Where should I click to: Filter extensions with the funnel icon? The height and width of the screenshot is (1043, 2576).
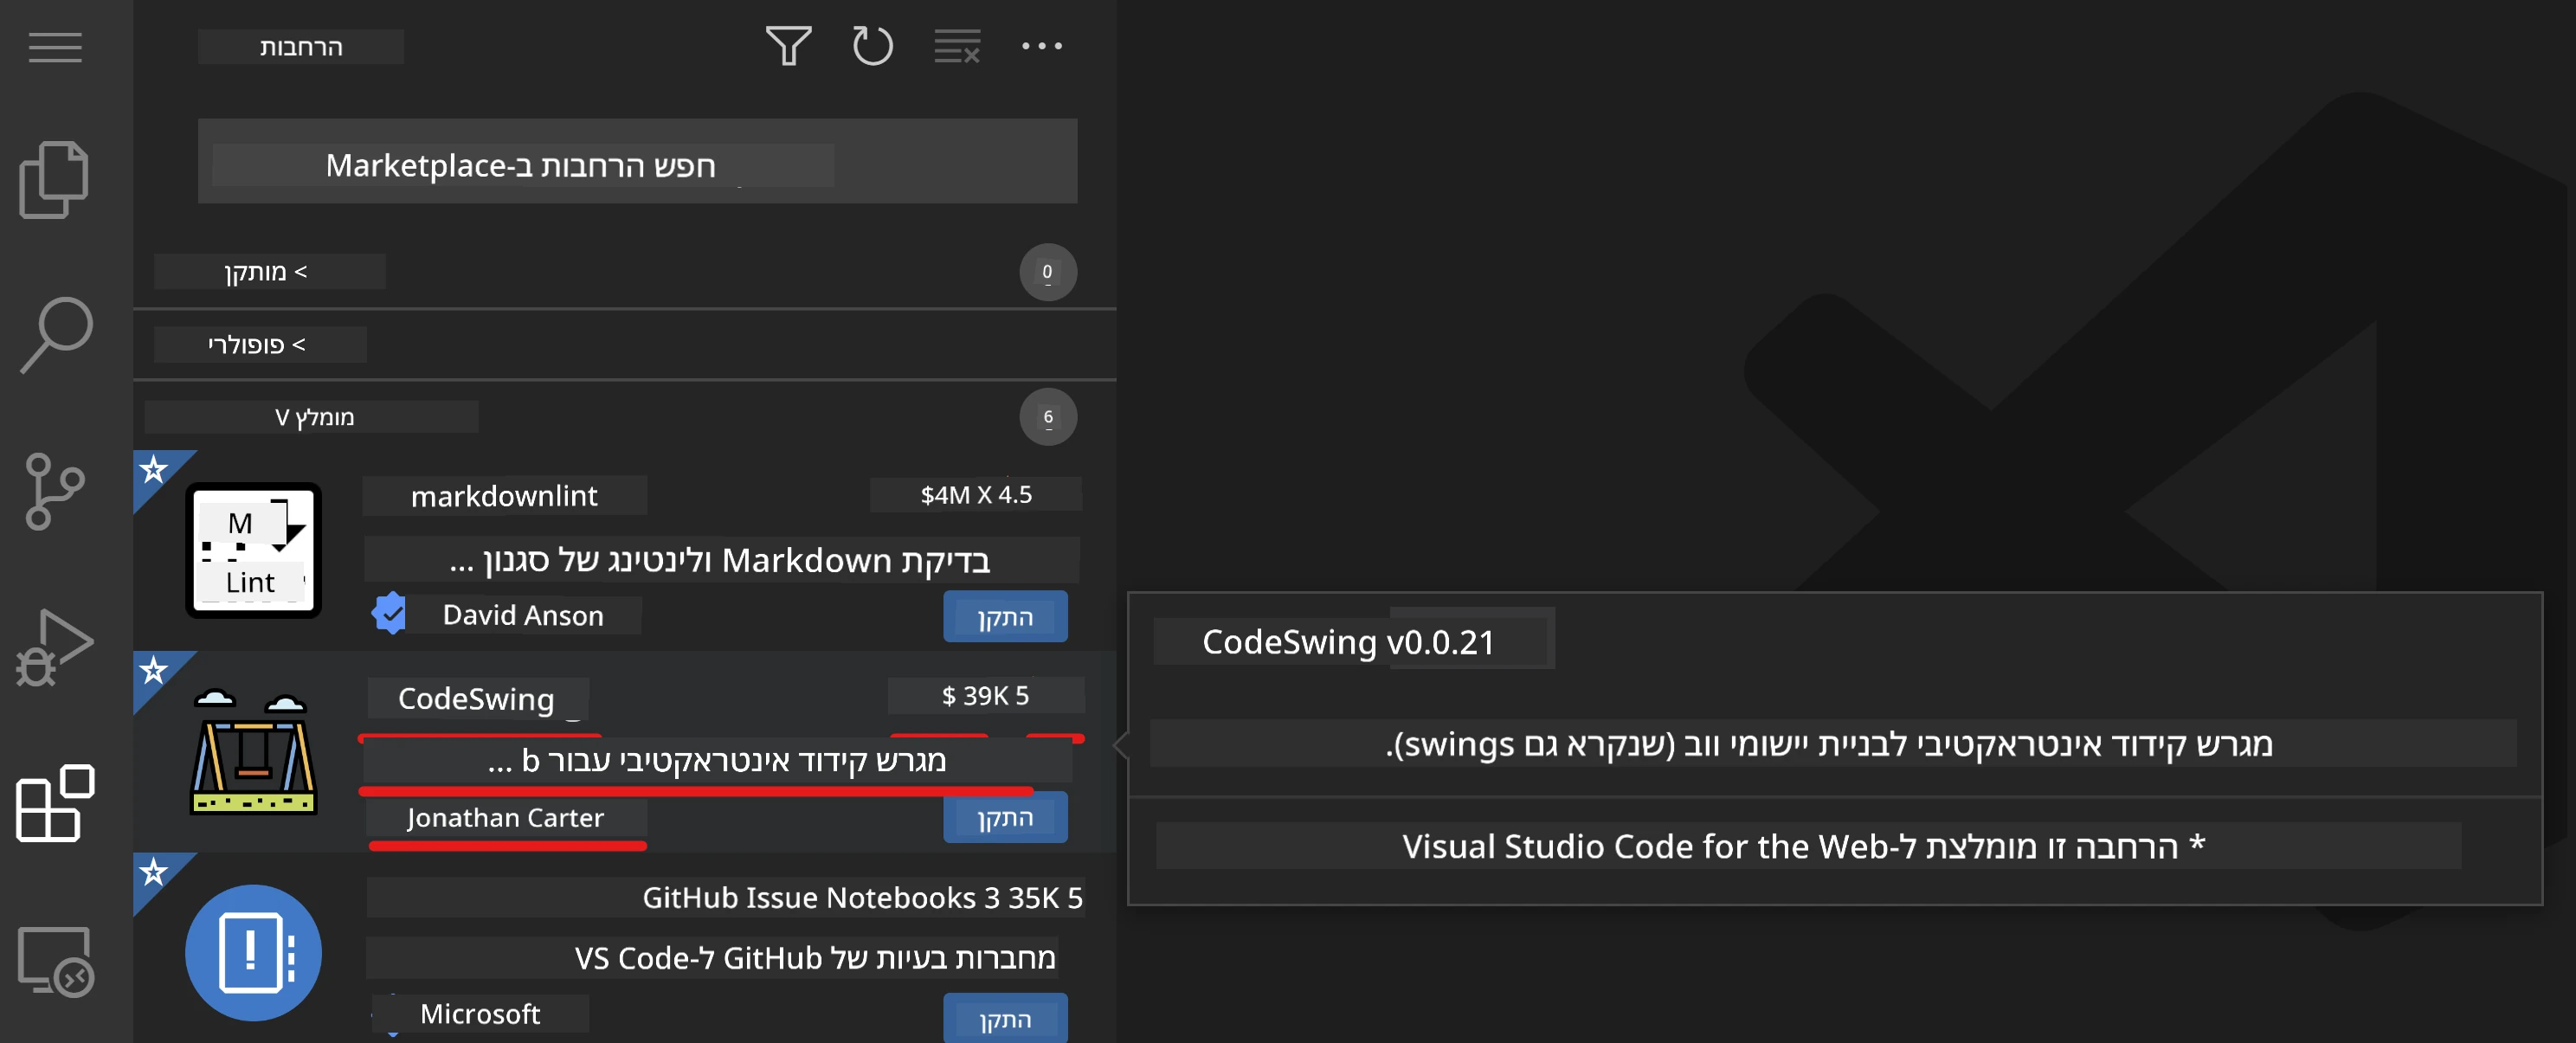788,46
